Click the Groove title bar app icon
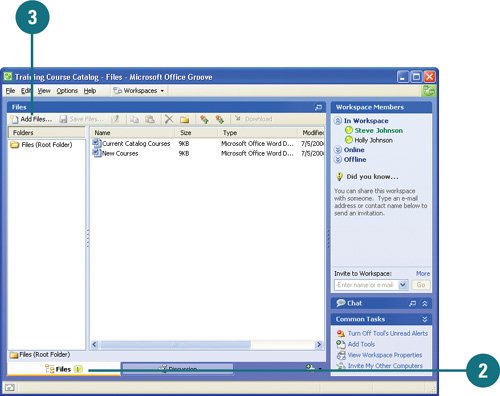 click(8, 77)
